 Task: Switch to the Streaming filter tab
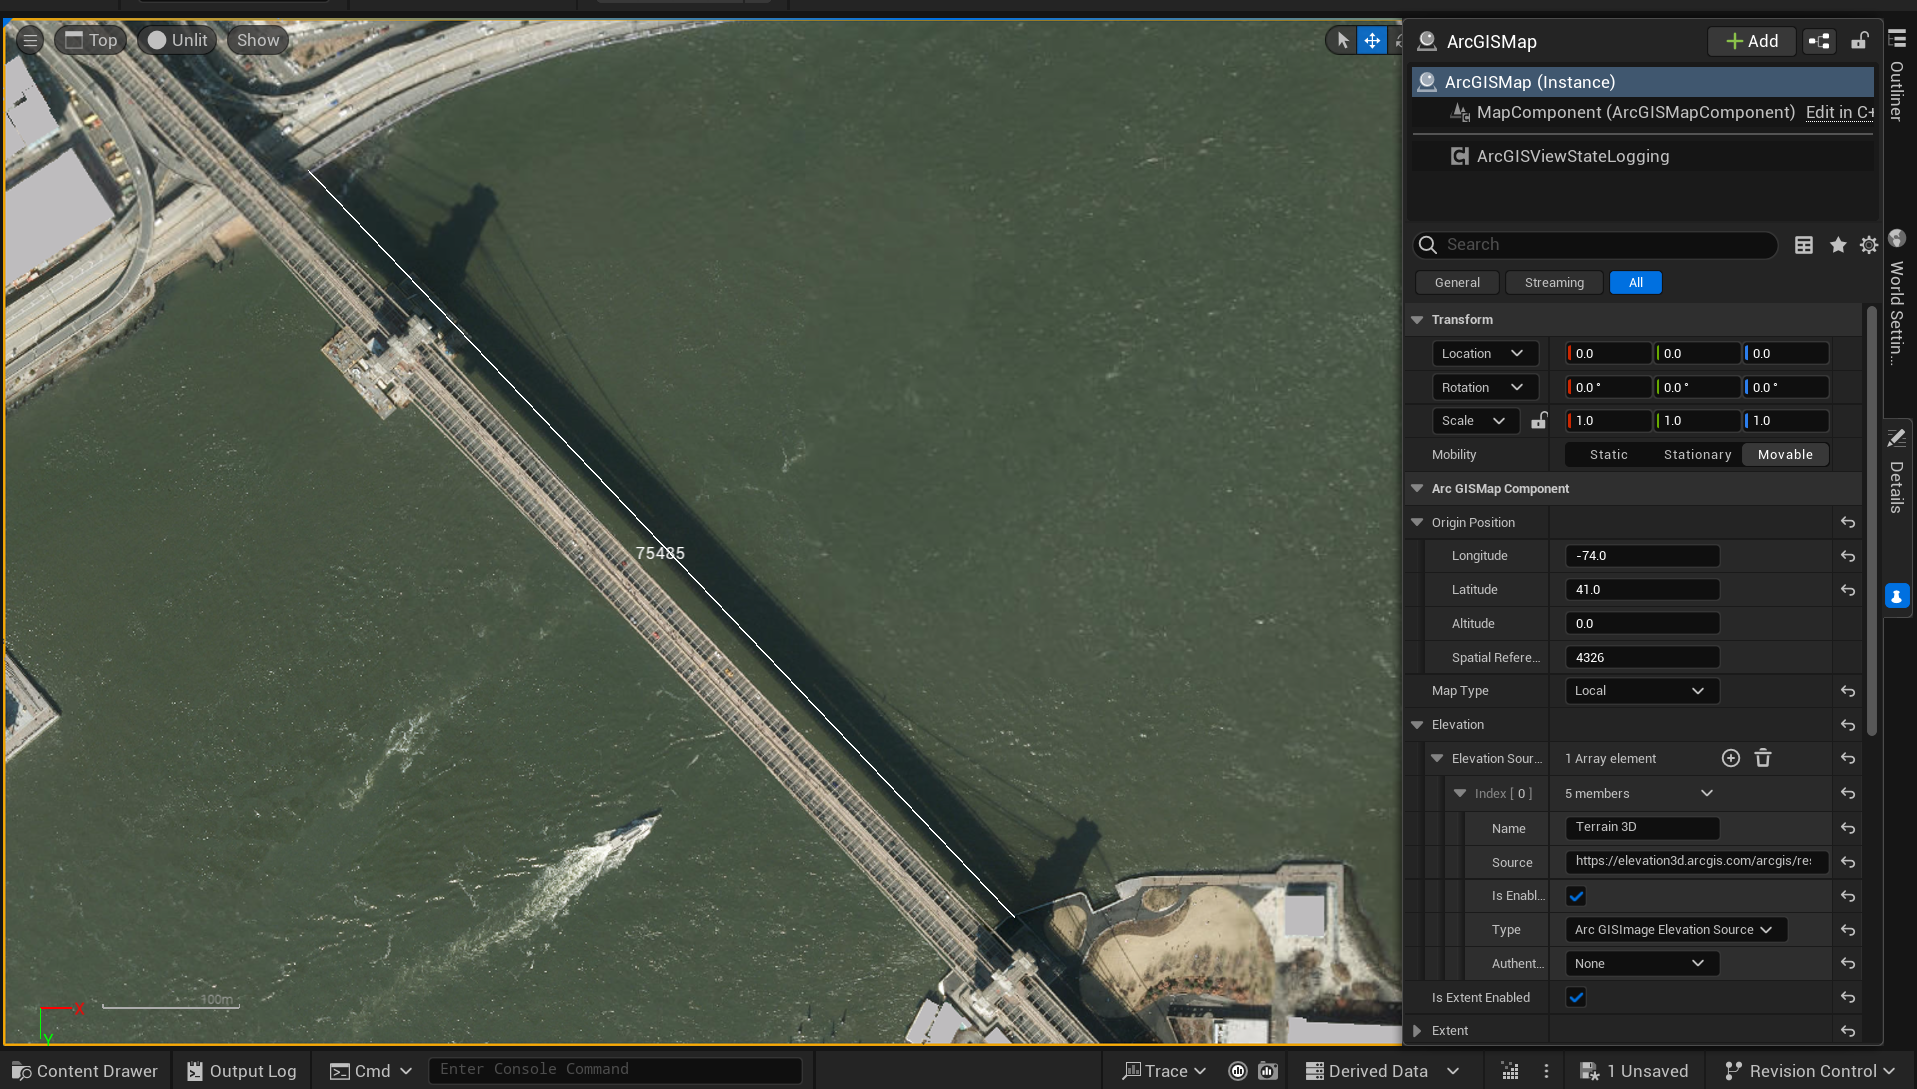click(x=1553, y=282)
